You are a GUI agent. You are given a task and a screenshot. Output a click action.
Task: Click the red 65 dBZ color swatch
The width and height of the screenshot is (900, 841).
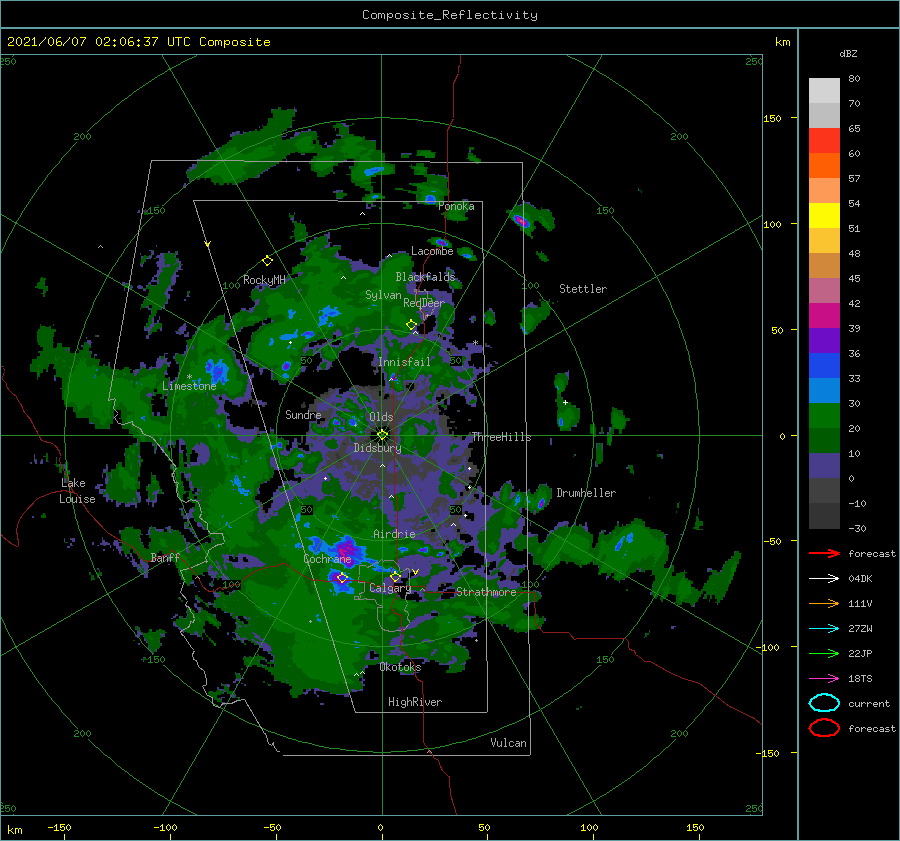click(824, 141)
